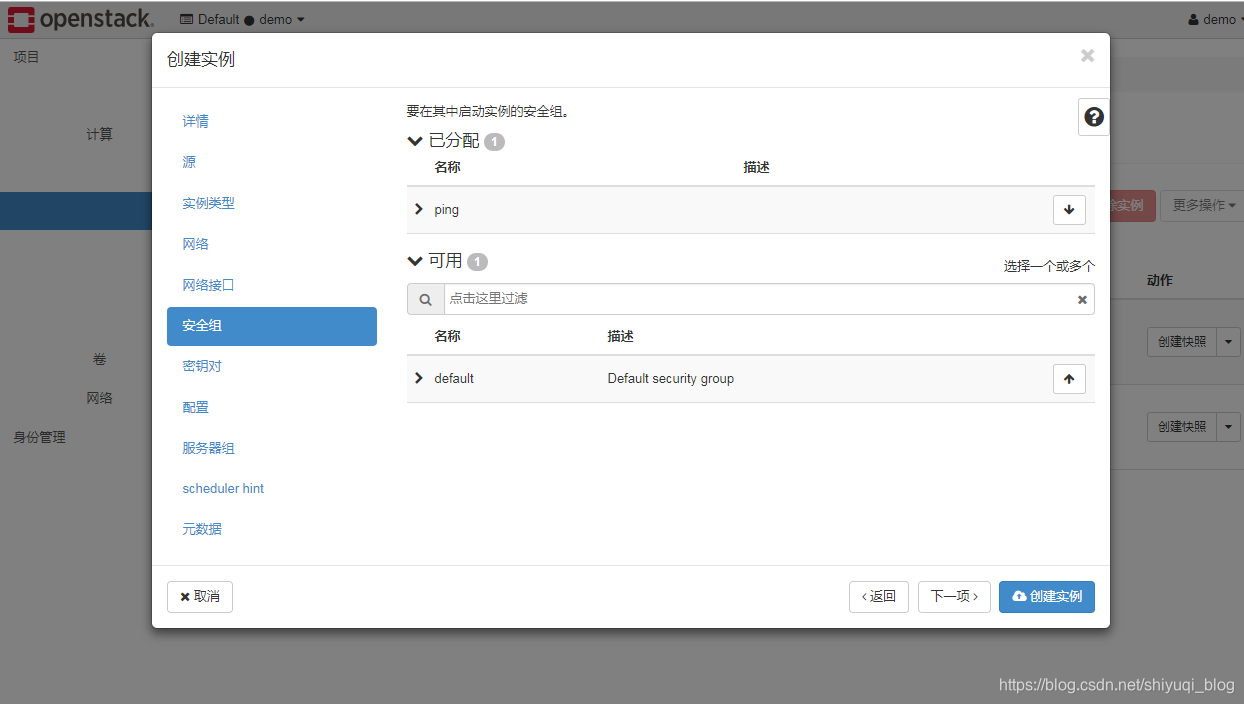The height and width of the screenshot is (704, 1244).
Task: Open second 创建快照 dropdown arrow
Action: coord(1229,427)
